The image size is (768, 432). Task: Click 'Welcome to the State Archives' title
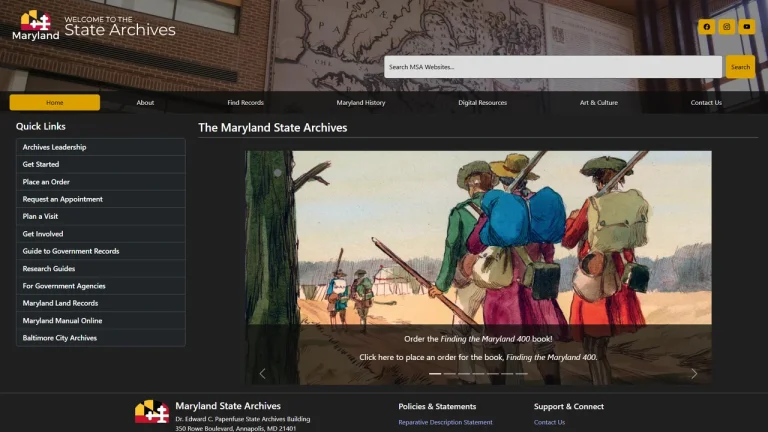coord(120,26)
